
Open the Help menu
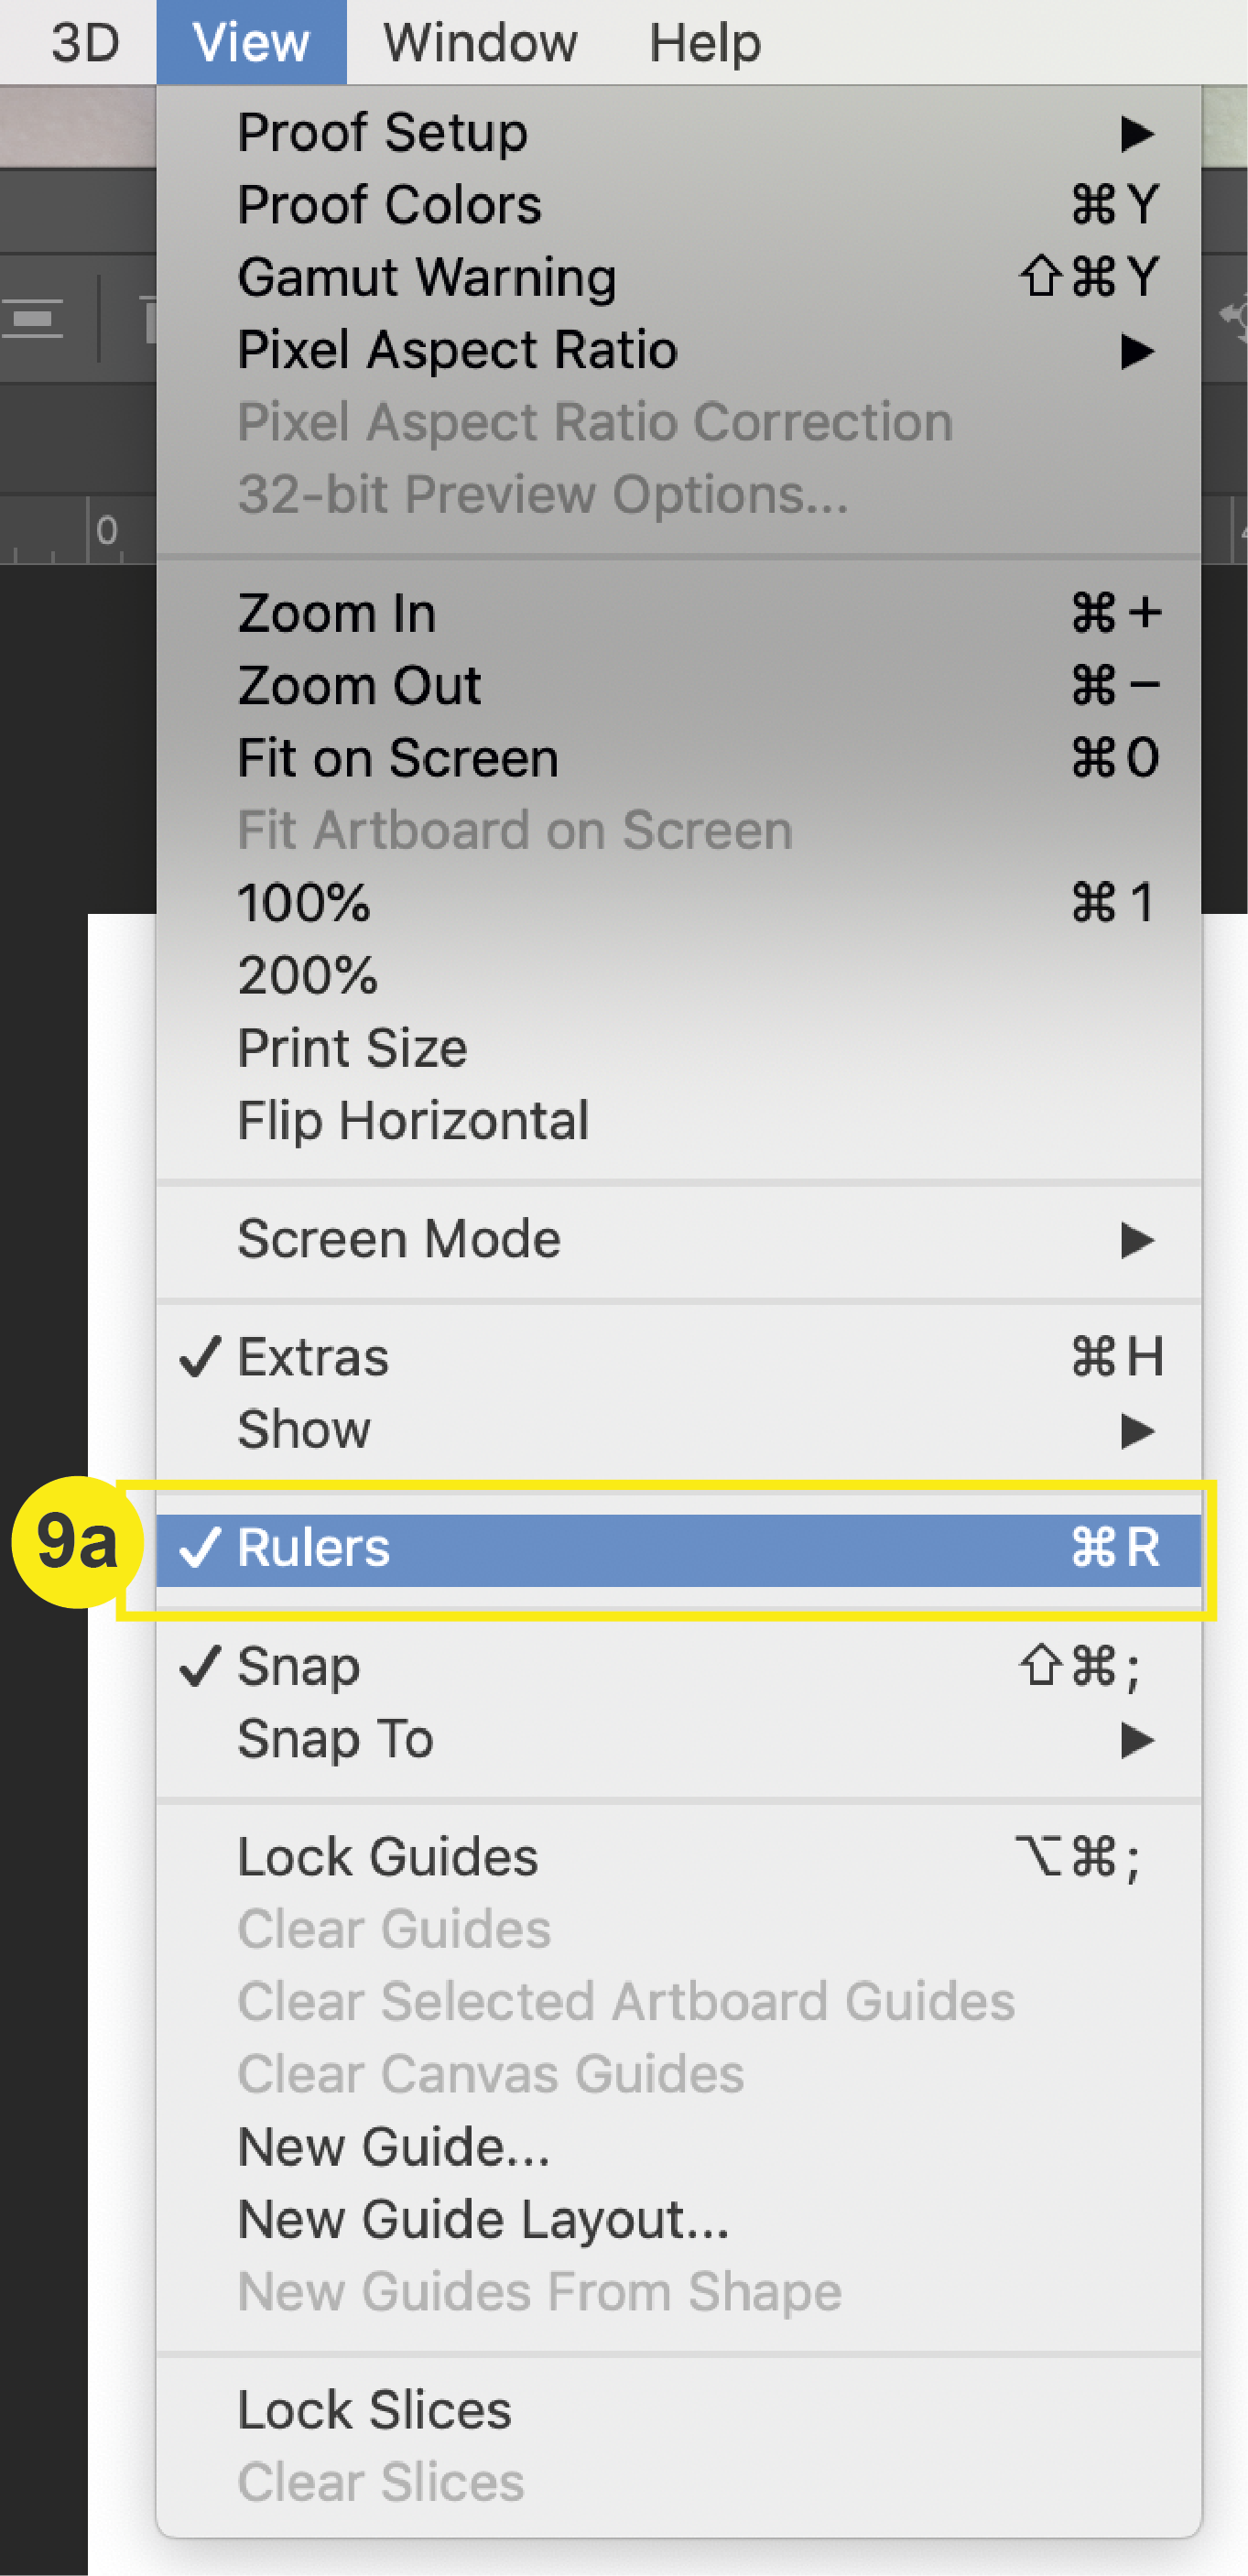pyautogui.click(x=705, y=42)
